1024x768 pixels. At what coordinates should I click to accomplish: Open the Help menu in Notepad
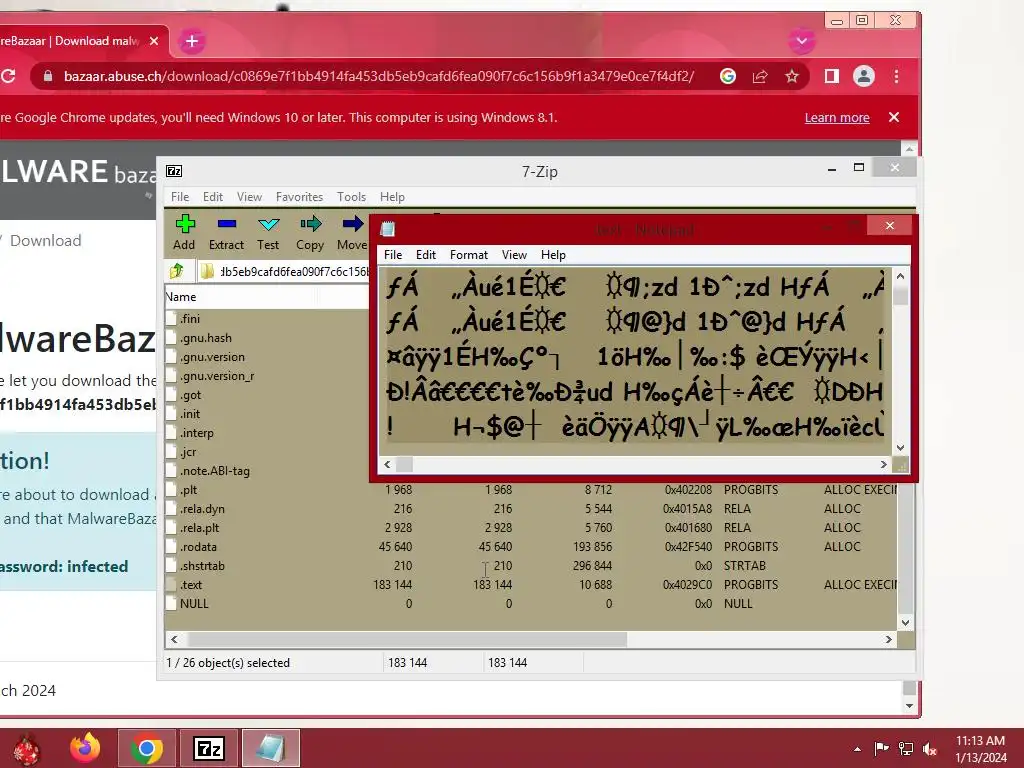tap(553, 255)
